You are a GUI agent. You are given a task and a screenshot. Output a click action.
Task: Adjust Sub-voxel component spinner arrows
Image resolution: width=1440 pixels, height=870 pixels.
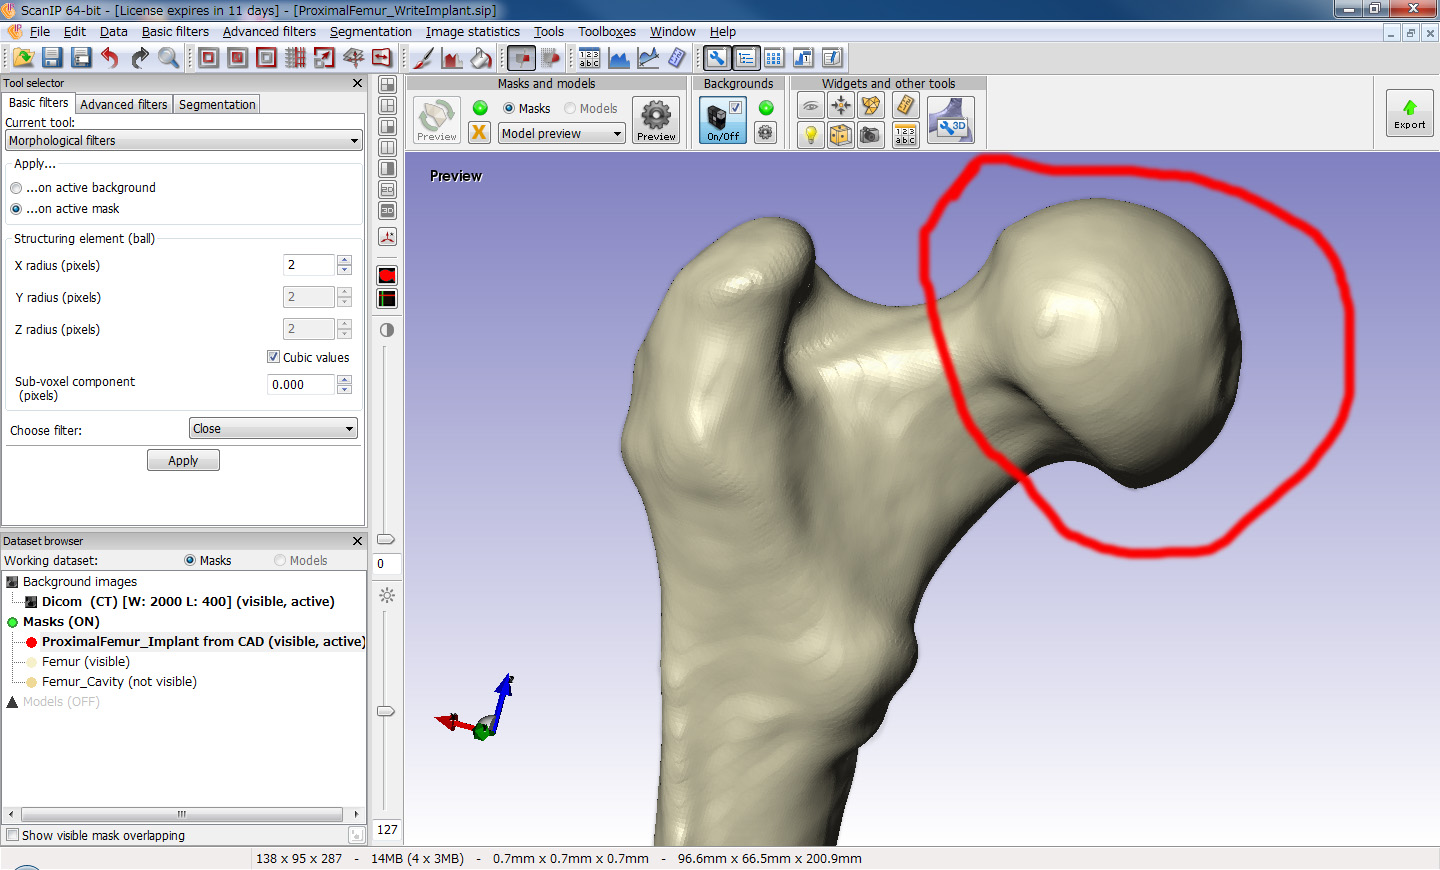[x=344, y=385]
